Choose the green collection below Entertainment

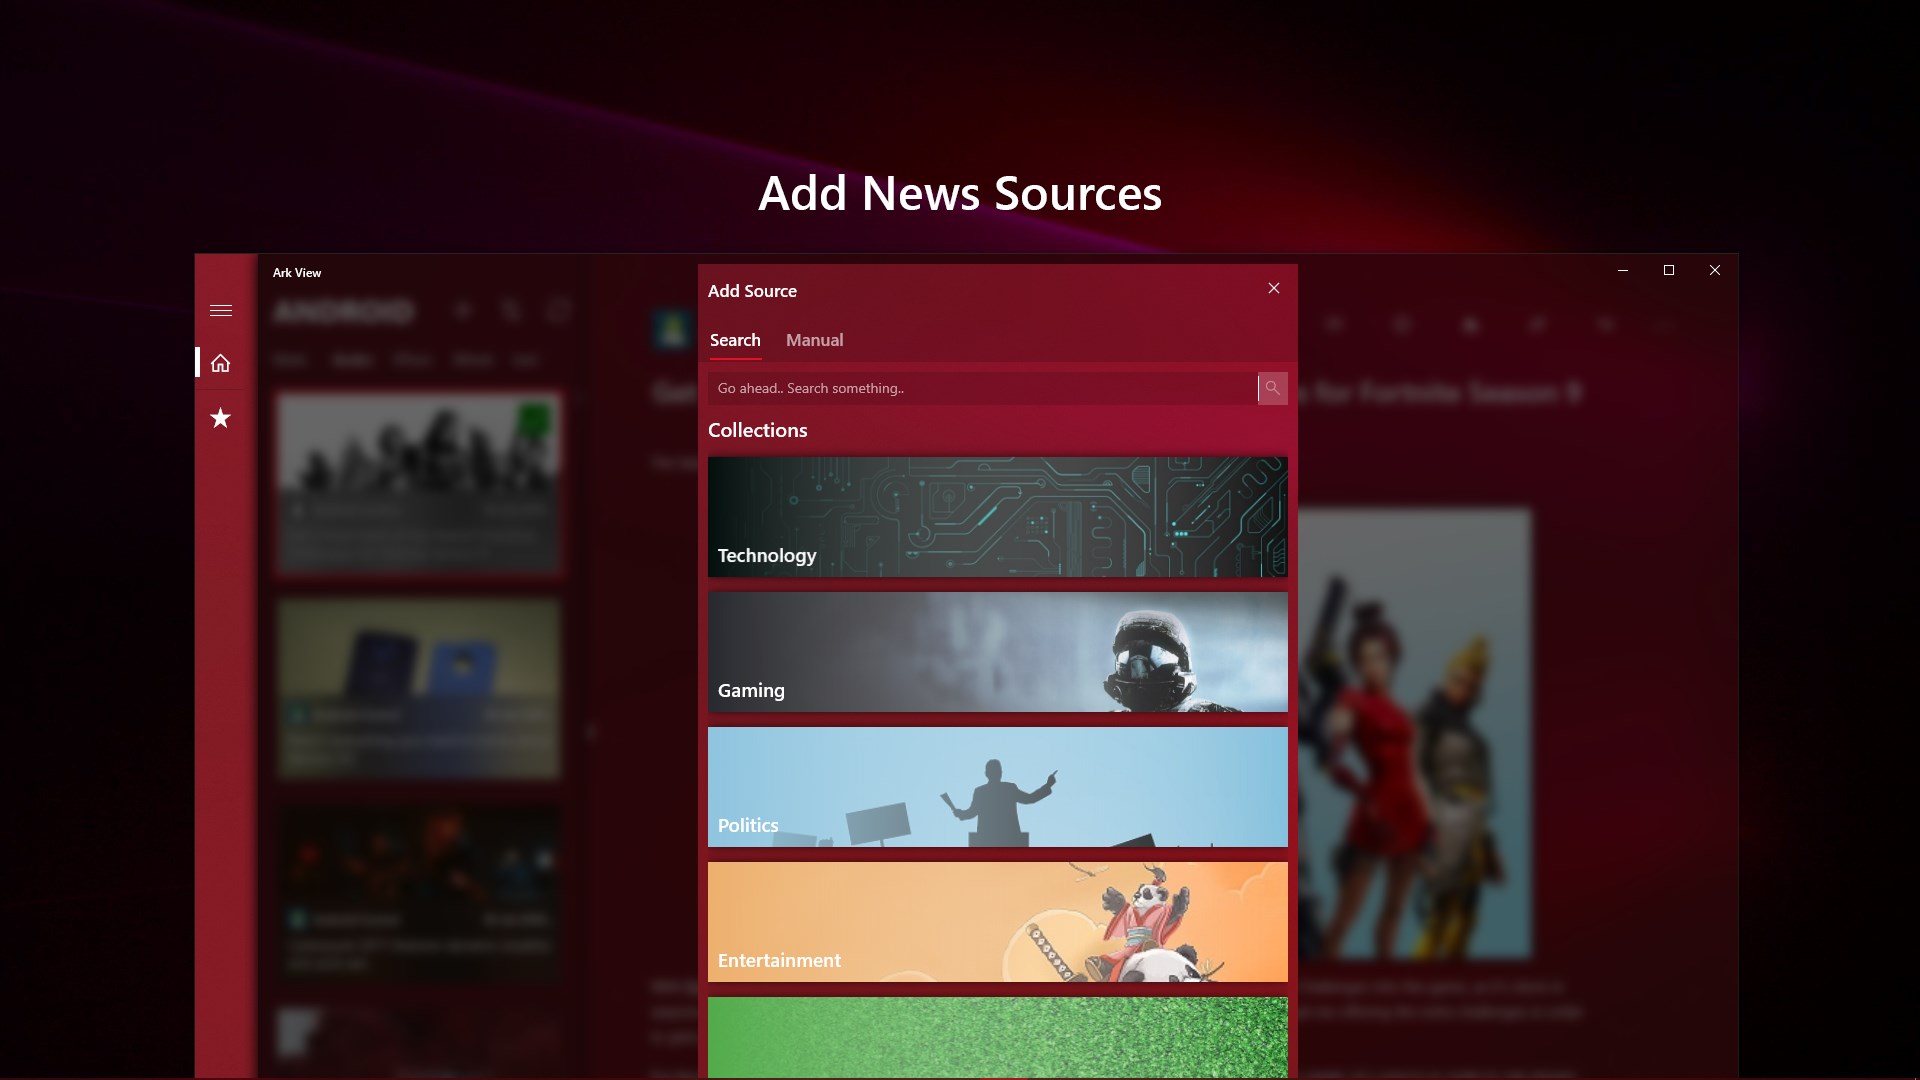click(998, 1040)
